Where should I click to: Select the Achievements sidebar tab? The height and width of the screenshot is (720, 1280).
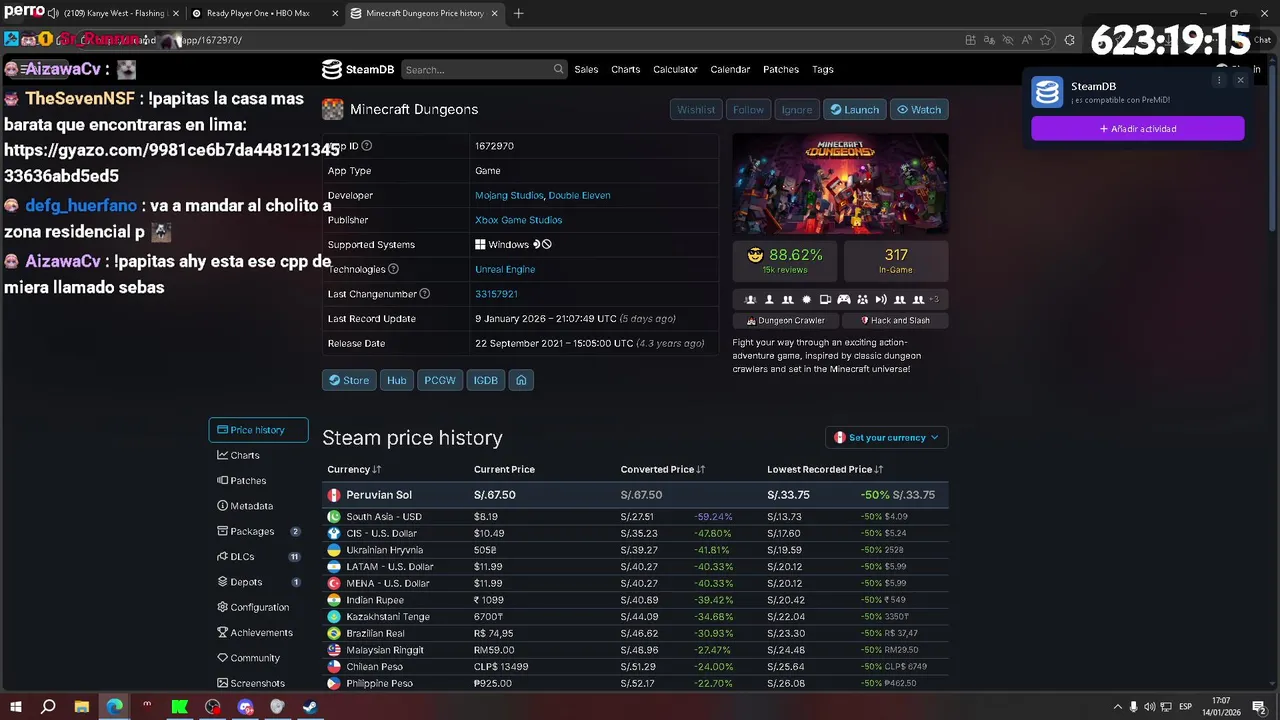258,632
